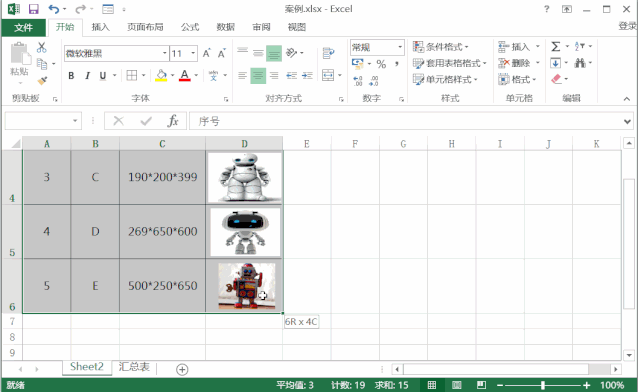Toggle Italic formatting
The width and height of the screenshot is (638, 392).
[87, 76]
